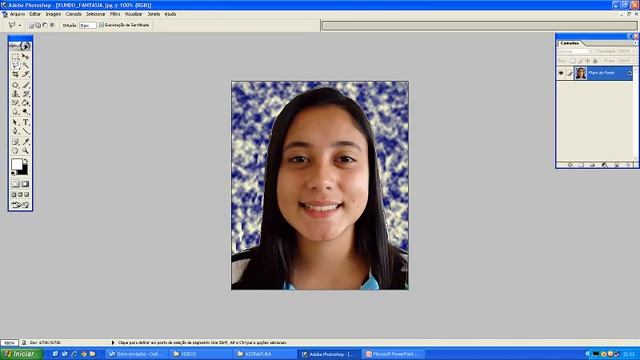
Task: Choose Subtract from Selection mode
Action: point(45,25)
